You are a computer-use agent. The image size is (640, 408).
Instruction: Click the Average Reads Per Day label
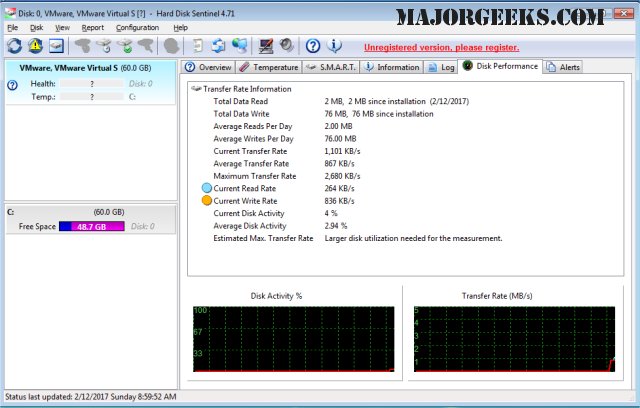(x=253, y=126)
